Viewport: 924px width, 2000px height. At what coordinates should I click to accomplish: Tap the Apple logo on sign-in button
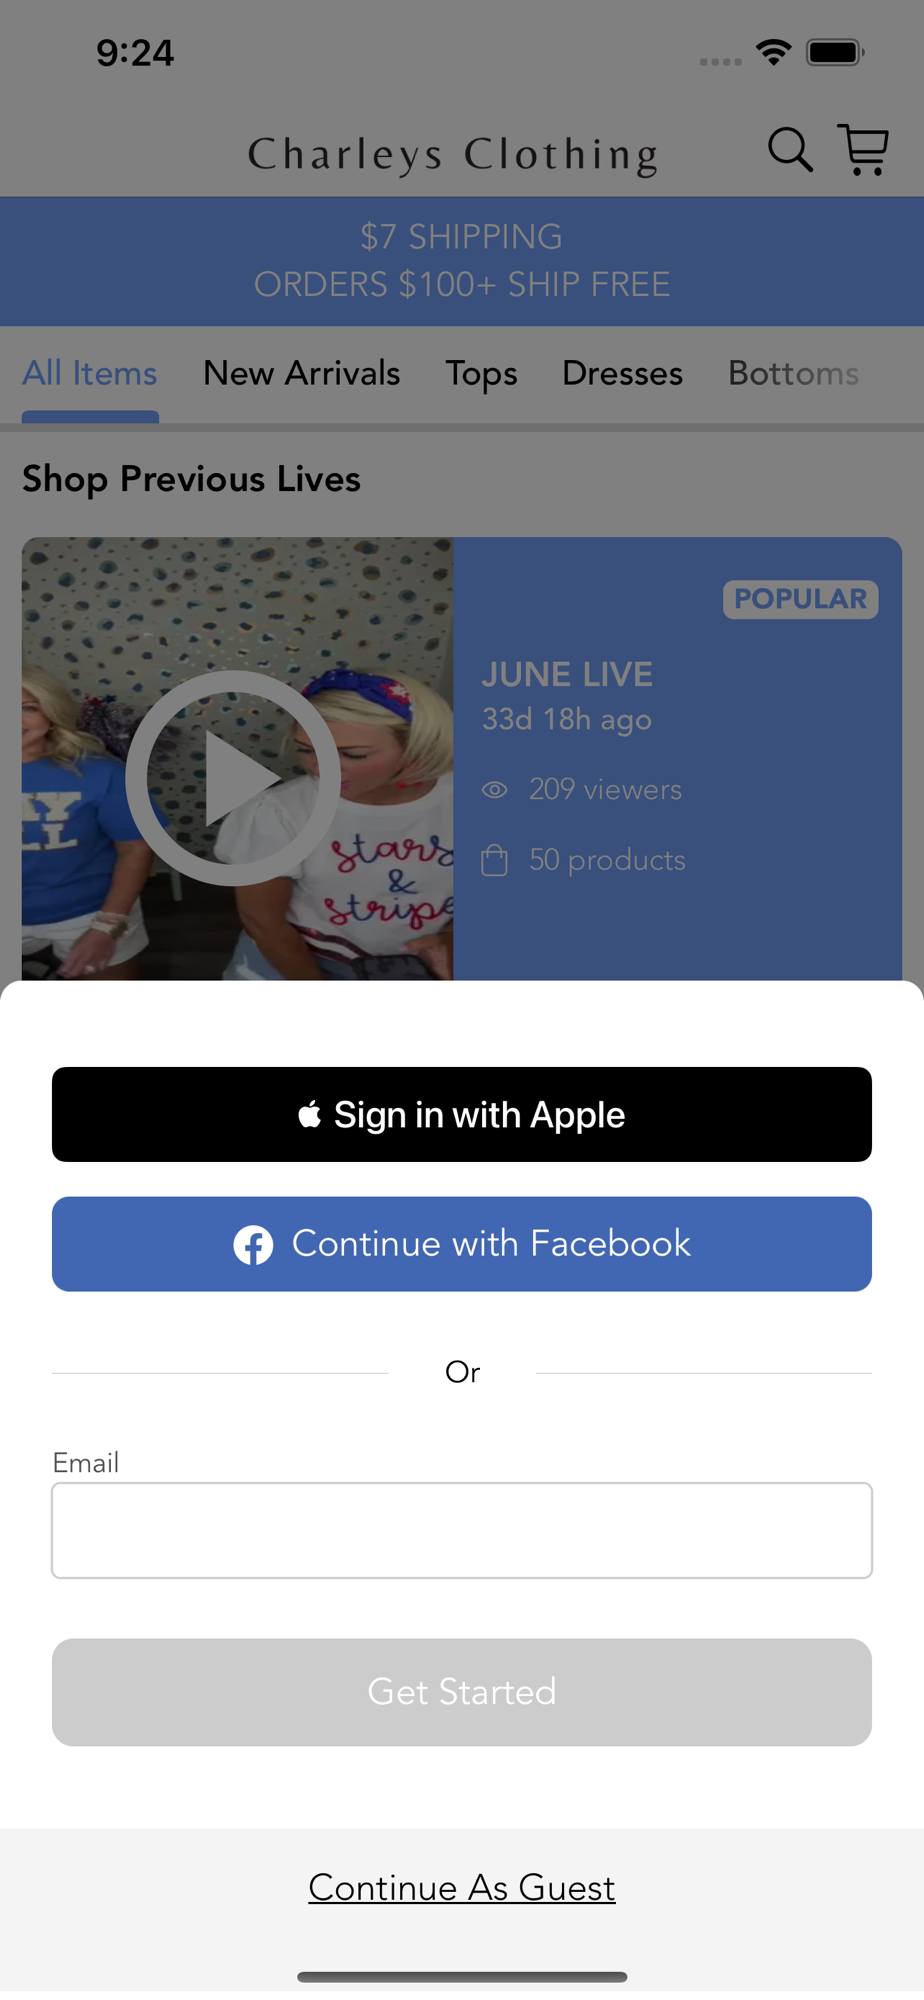pyautogui.click(x=310, y=1114)
